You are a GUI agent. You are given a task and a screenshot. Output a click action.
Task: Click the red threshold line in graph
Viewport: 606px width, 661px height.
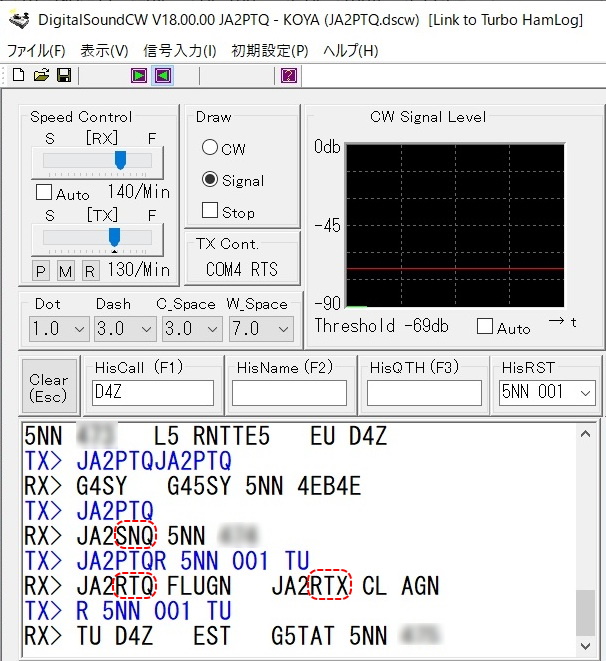click(x=455, y=269)
